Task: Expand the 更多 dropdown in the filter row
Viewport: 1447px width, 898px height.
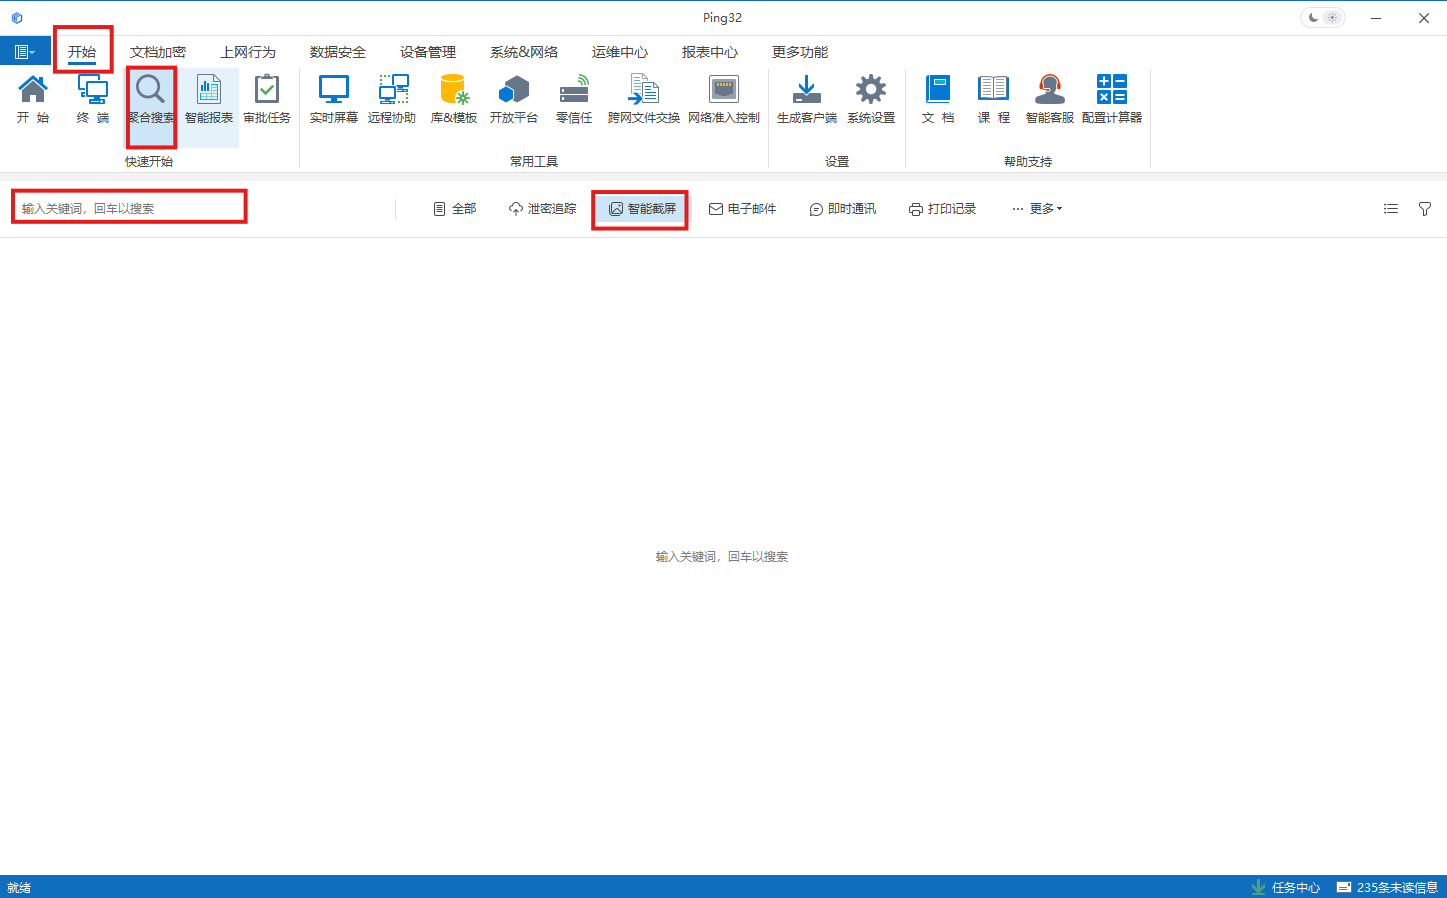Action: point(1037,208)
